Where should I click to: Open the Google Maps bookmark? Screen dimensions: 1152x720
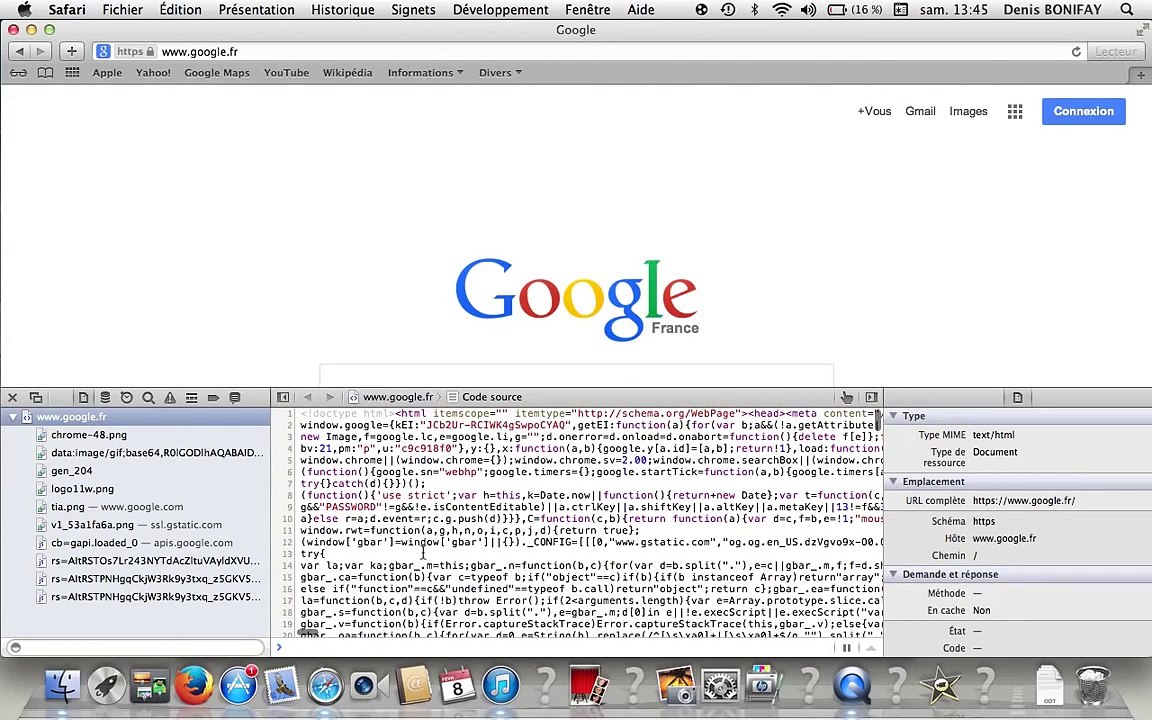click(x=217, y=73)
